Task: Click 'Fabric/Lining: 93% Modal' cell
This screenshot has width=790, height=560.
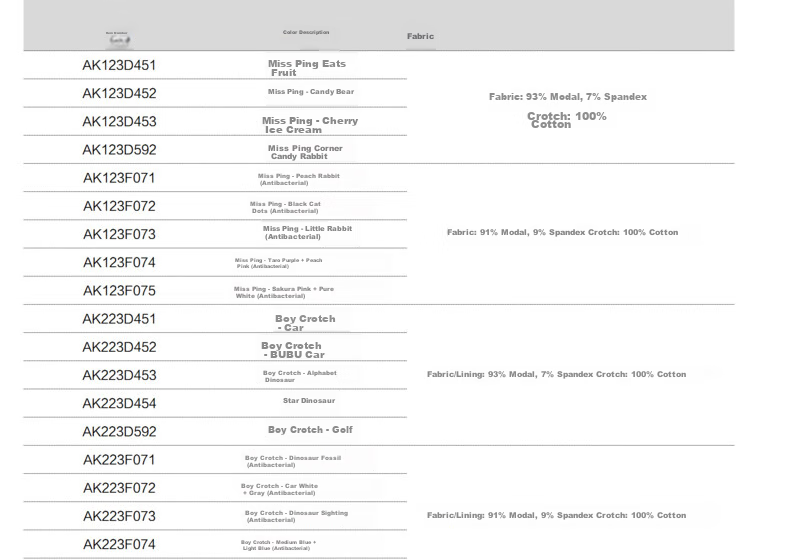Action: tap(556, 375)
